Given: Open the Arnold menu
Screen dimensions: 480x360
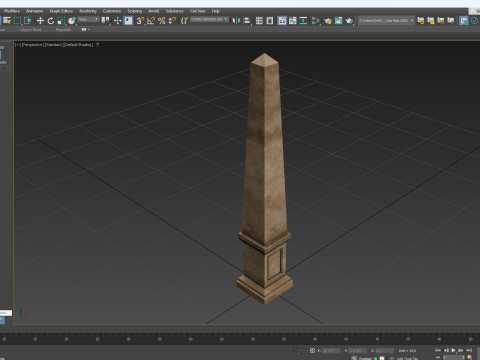Looking at the screenshot, I should [x=154, y=11].
